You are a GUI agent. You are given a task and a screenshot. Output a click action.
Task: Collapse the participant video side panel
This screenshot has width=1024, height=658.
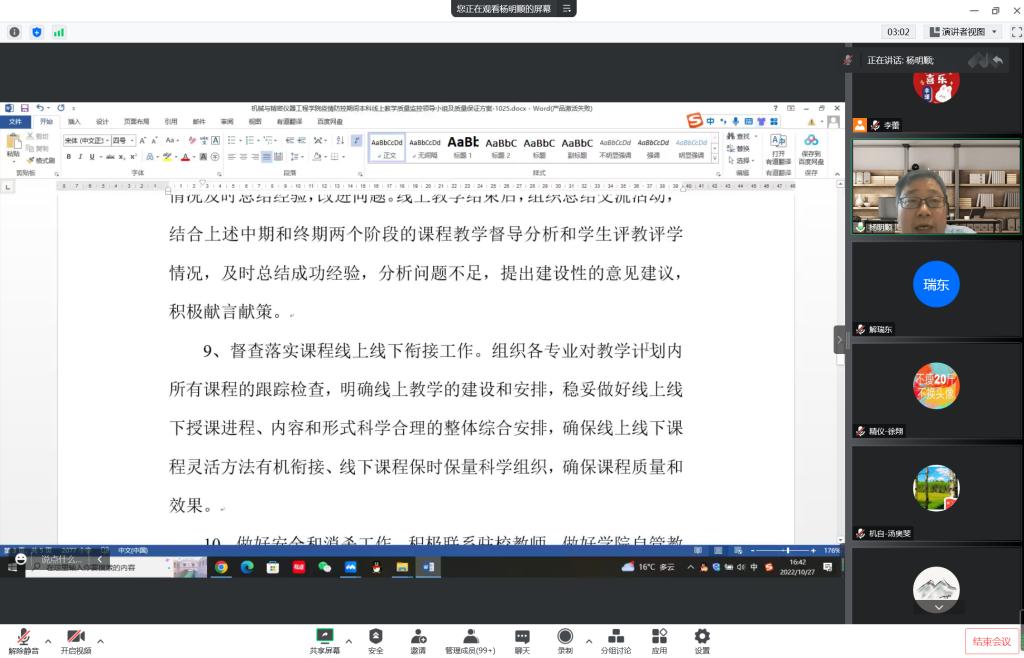click(x=840, y=340)
